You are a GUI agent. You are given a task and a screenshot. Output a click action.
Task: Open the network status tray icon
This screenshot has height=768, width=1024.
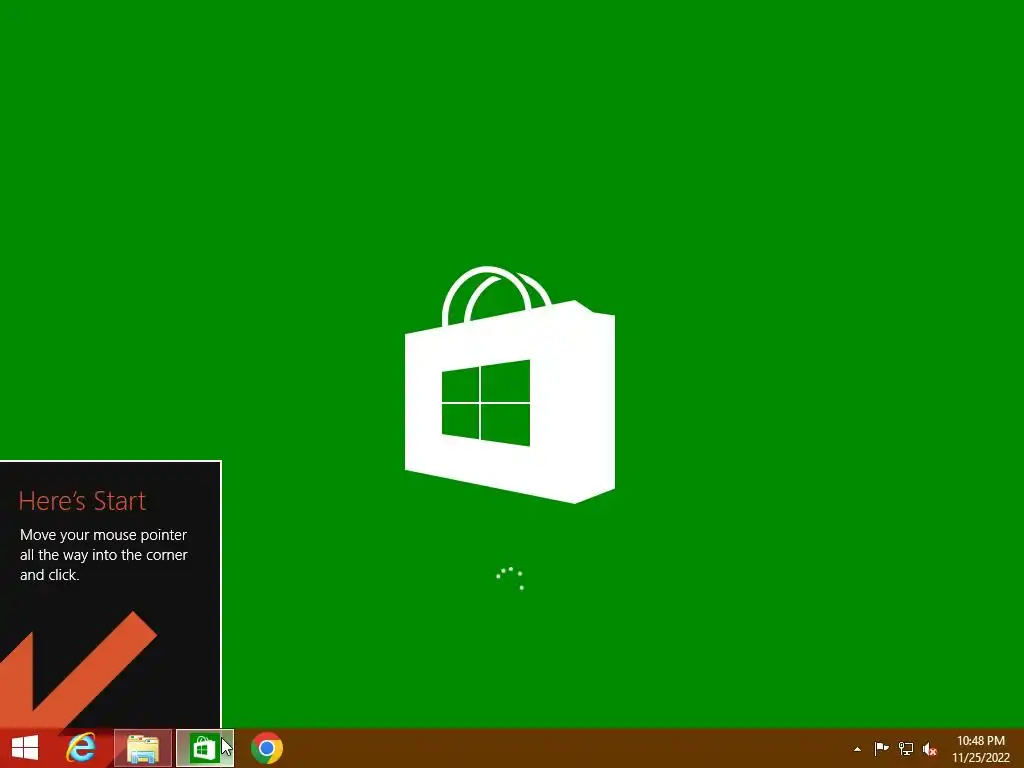(906, 748)
